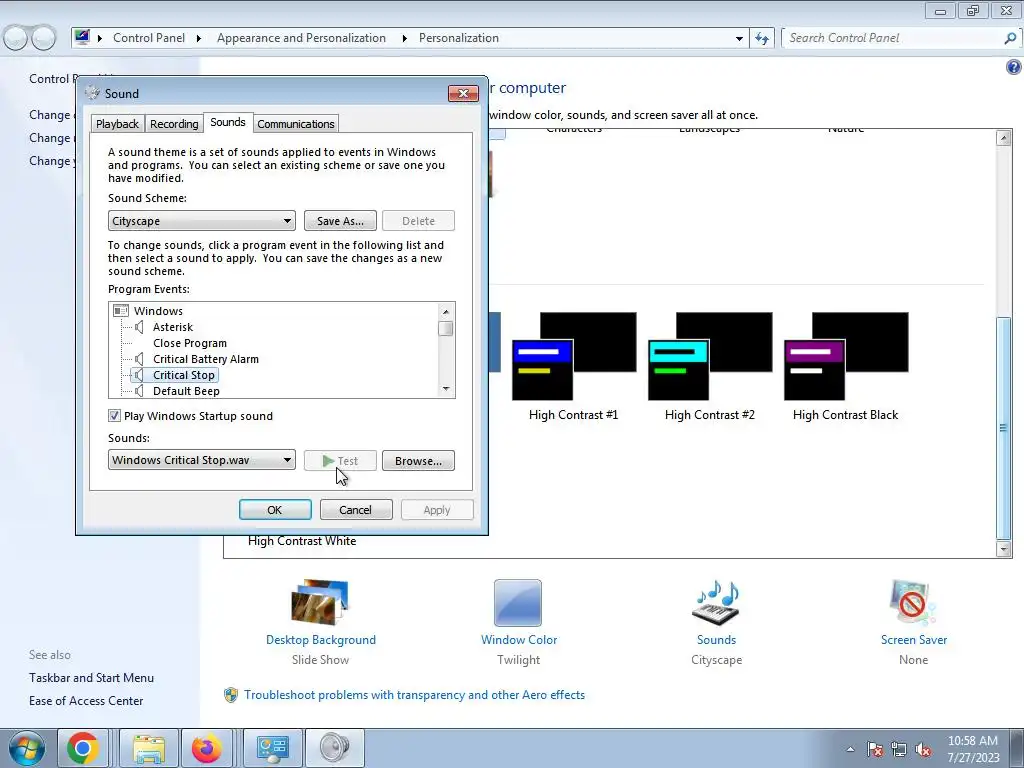Screen dimensions: 1024x768
Task: Click the Action Center flag tray icon
Action: (875, 749)
